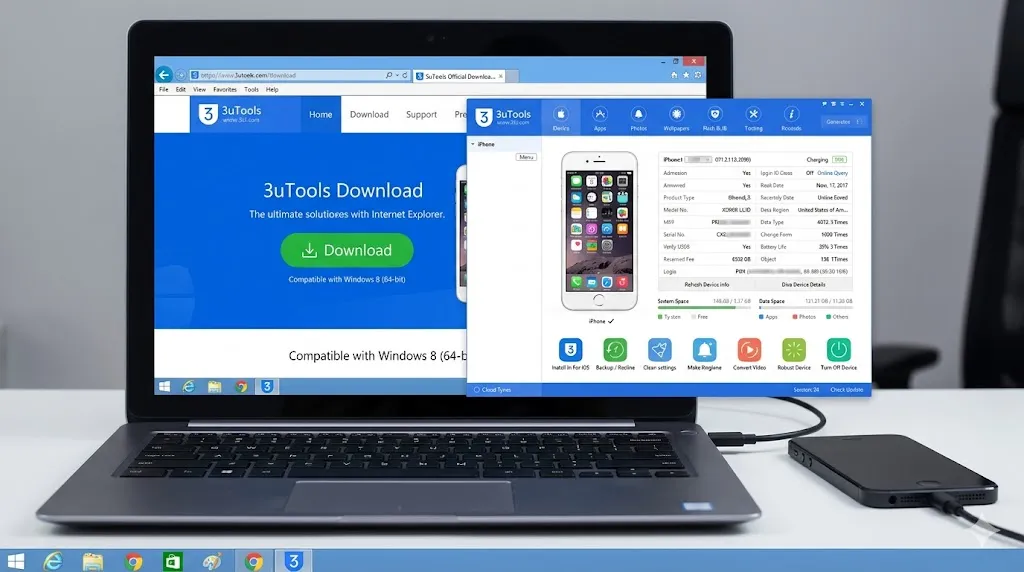Open the address bar dropdown arrow in browser
1024x572 pixels.
point(397,75)
